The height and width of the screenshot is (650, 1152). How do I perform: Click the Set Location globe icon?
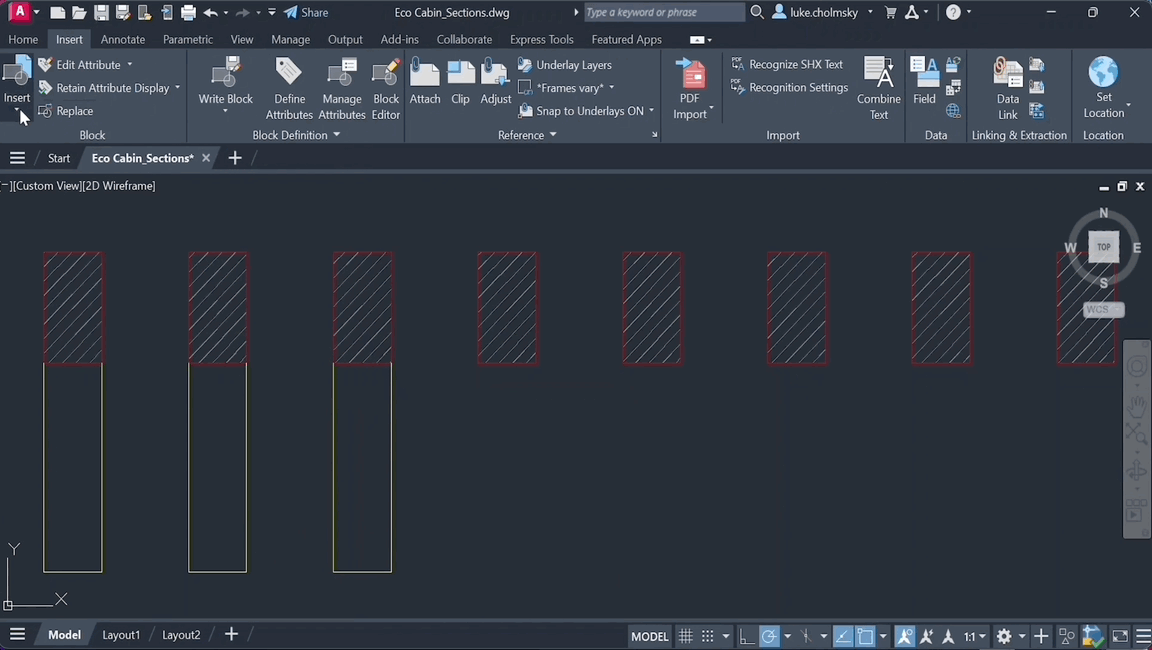tap(1104, 72)
